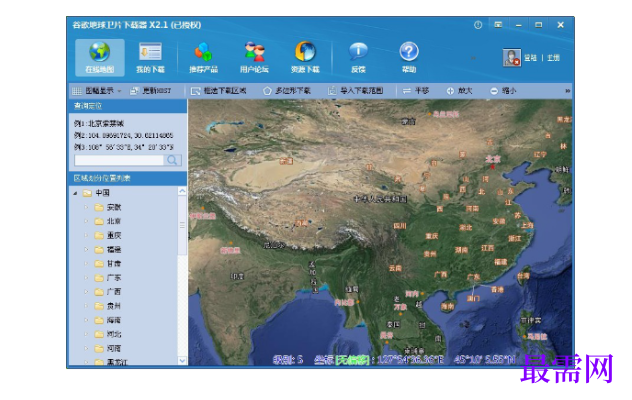Open the 我的下载 downloads list icon
This screenshot has width=632, height=400.
tap(150, 57)
